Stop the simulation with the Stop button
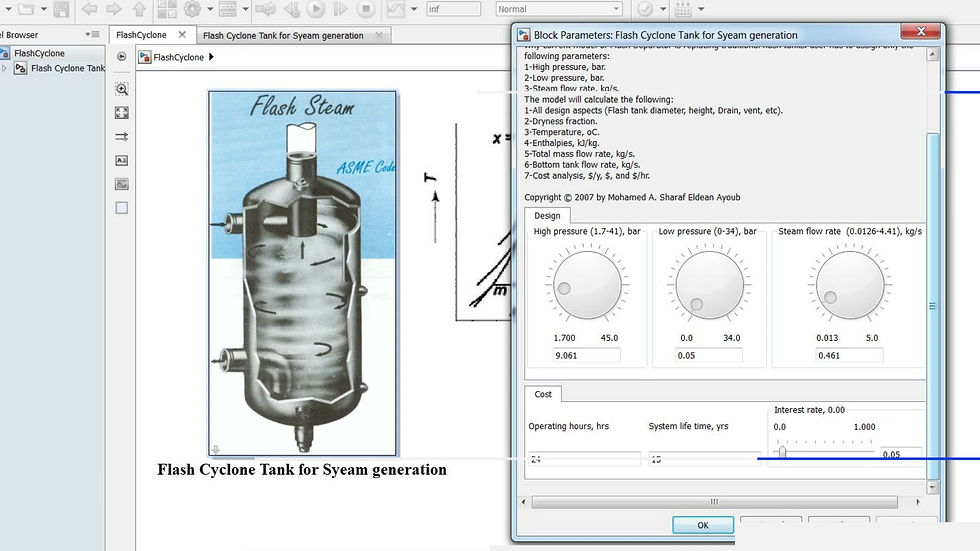Image resolution: width=980 pixels, height=551 pixels. [x=366, y=9]
